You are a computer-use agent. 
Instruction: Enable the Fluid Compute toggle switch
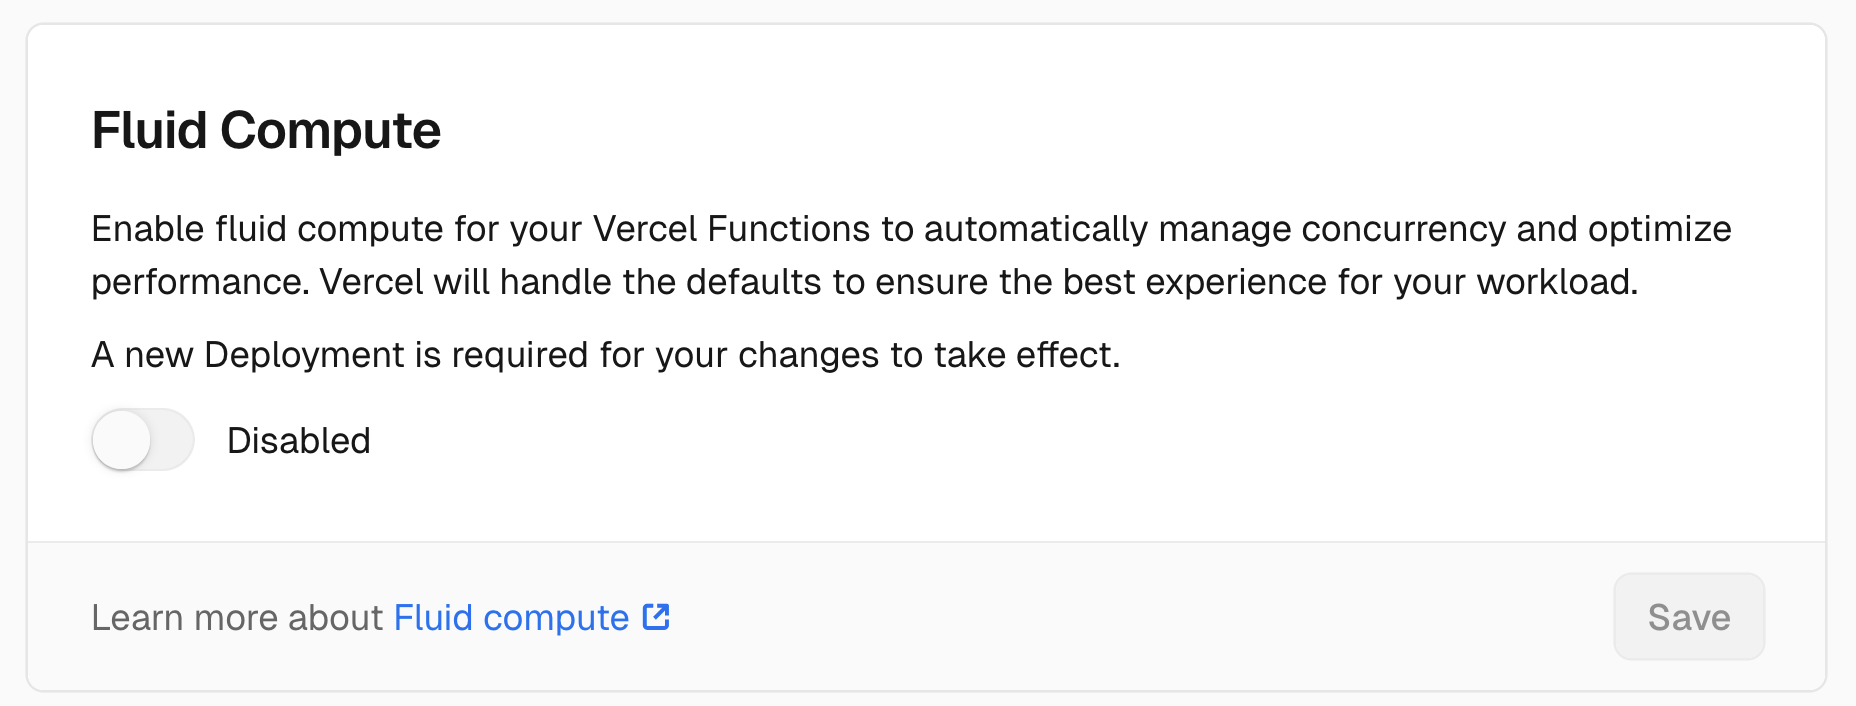coord(142,440)
